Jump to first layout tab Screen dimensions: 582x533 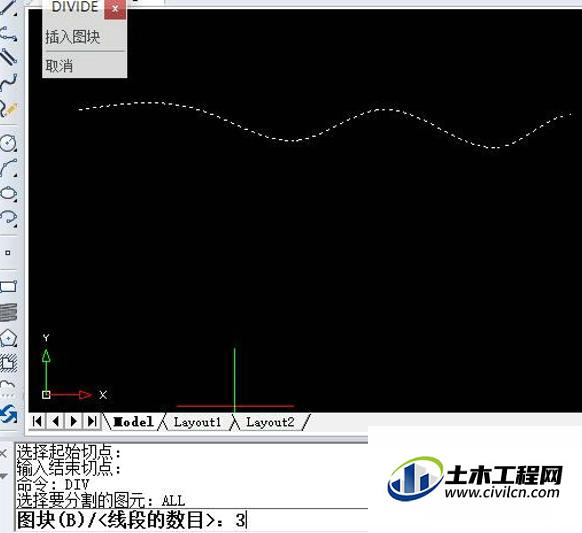click(x=37, y=421)
